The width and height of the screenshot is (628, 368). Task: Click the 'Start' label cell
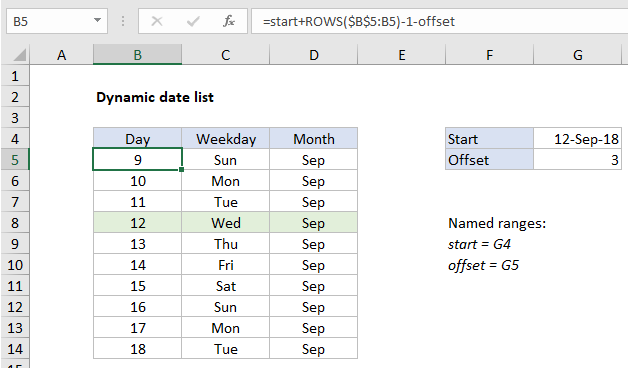tap(489, 139)
